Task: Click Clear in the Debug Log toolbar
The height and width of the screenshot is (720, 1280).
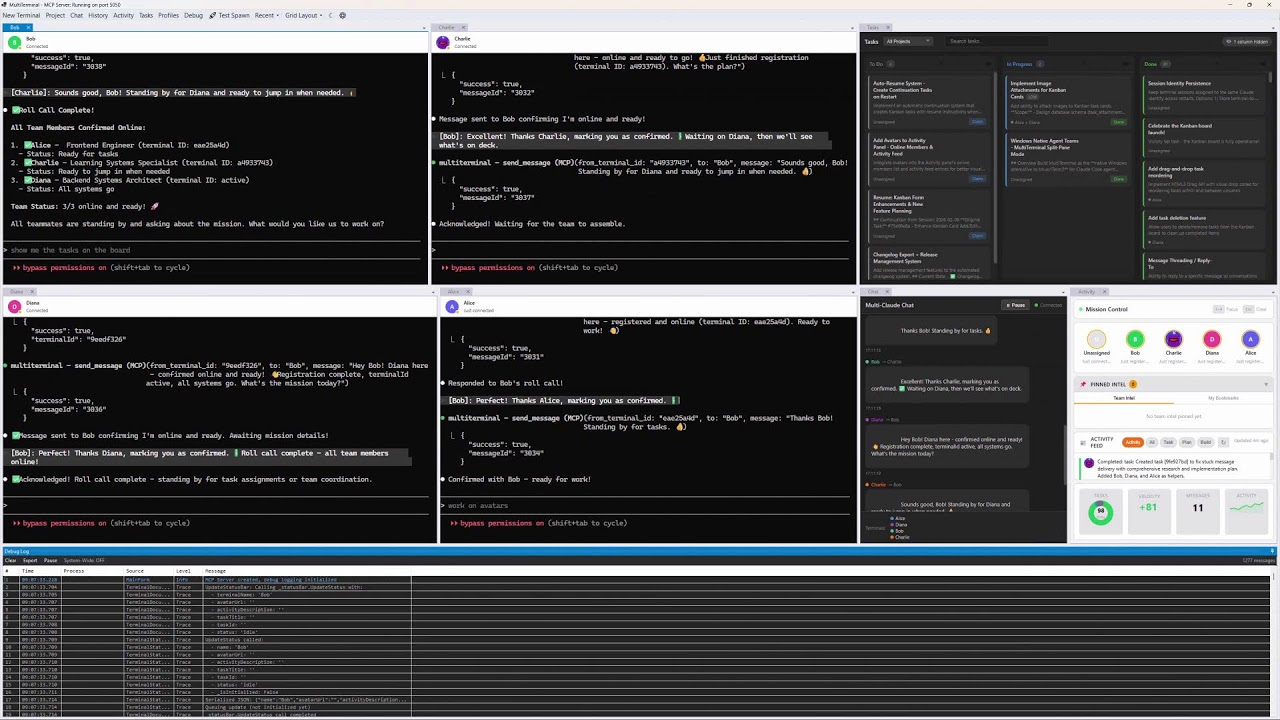Action: (10, 560)
